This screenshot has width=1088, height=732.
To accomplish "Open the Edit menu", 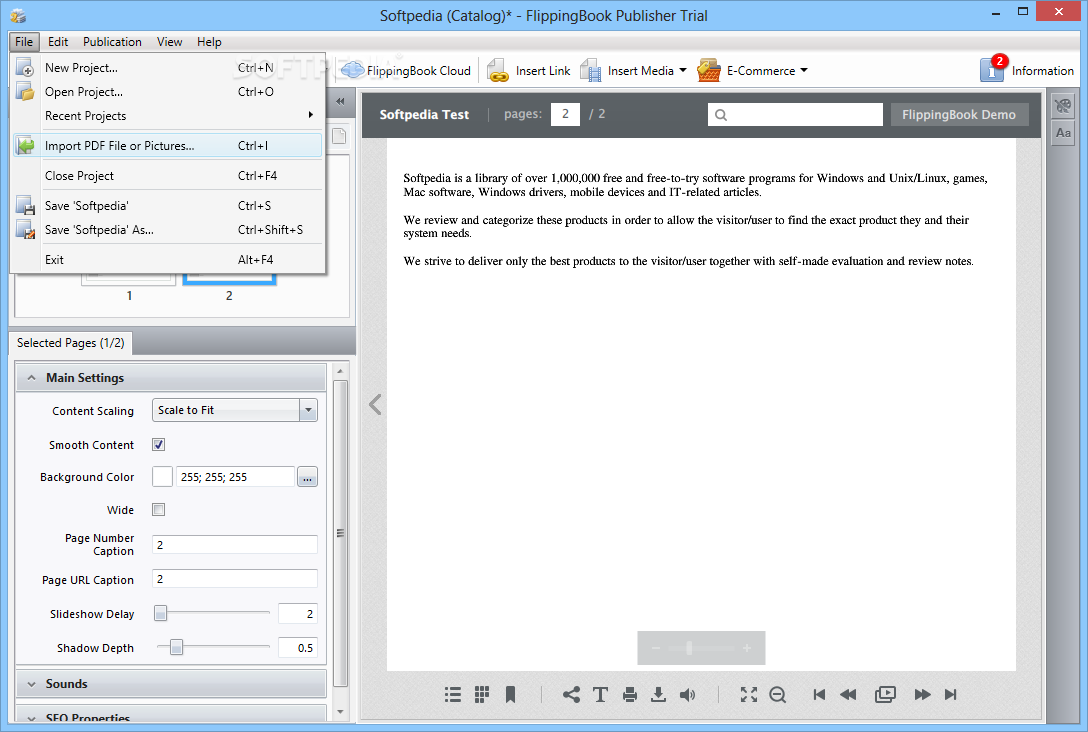I will click(58, 42).
